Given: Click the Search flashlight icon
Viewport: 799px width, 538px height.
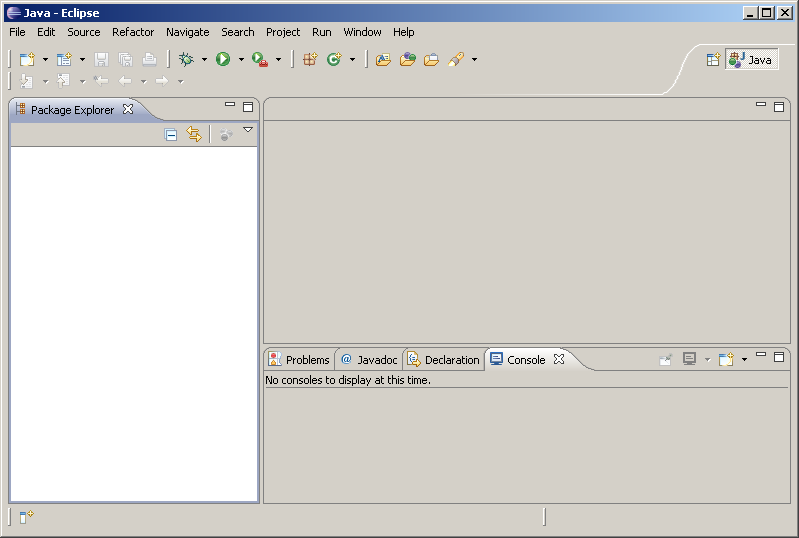Looking at the screenshot, I should pyautogui.click(x=456, y=60).
